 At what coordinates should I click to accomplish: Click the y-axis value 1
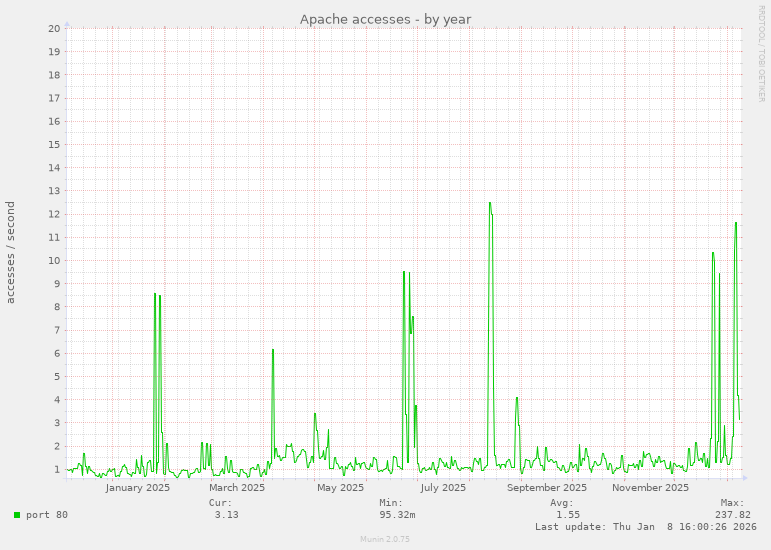coord(57,469)
